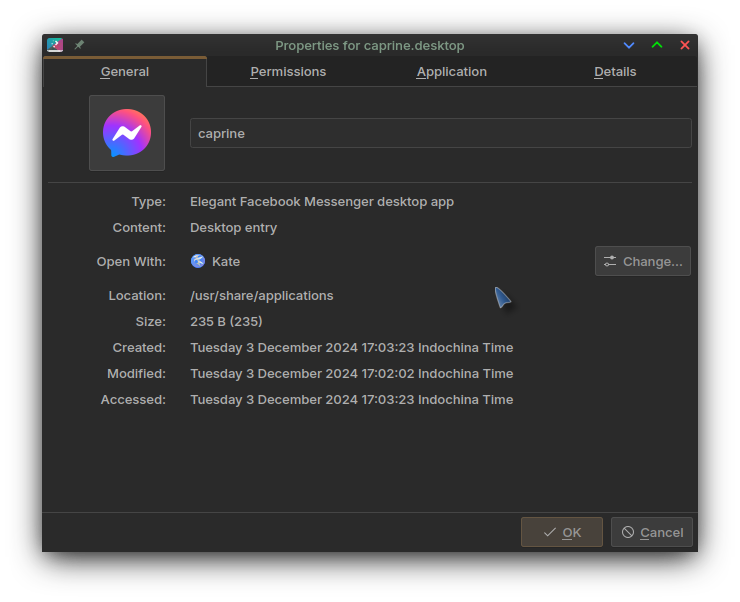Screen dimensions: 740x602
Task: Dismiss dialog with Cancel button
Action: 652,532
